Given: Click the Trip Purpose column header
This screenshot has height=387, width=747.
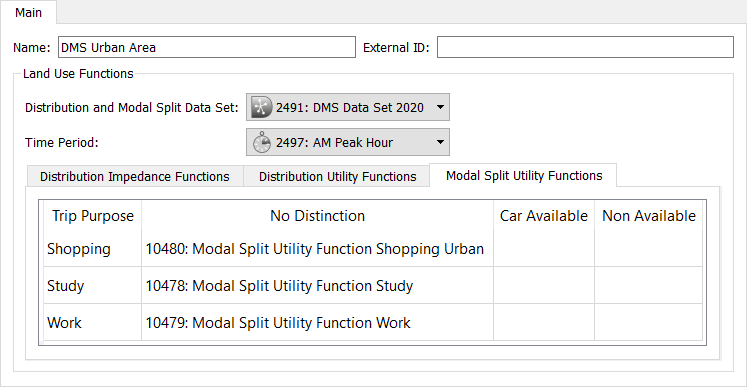Looking at the screenshot, I should pyautogui.click(x=93, y=216).
